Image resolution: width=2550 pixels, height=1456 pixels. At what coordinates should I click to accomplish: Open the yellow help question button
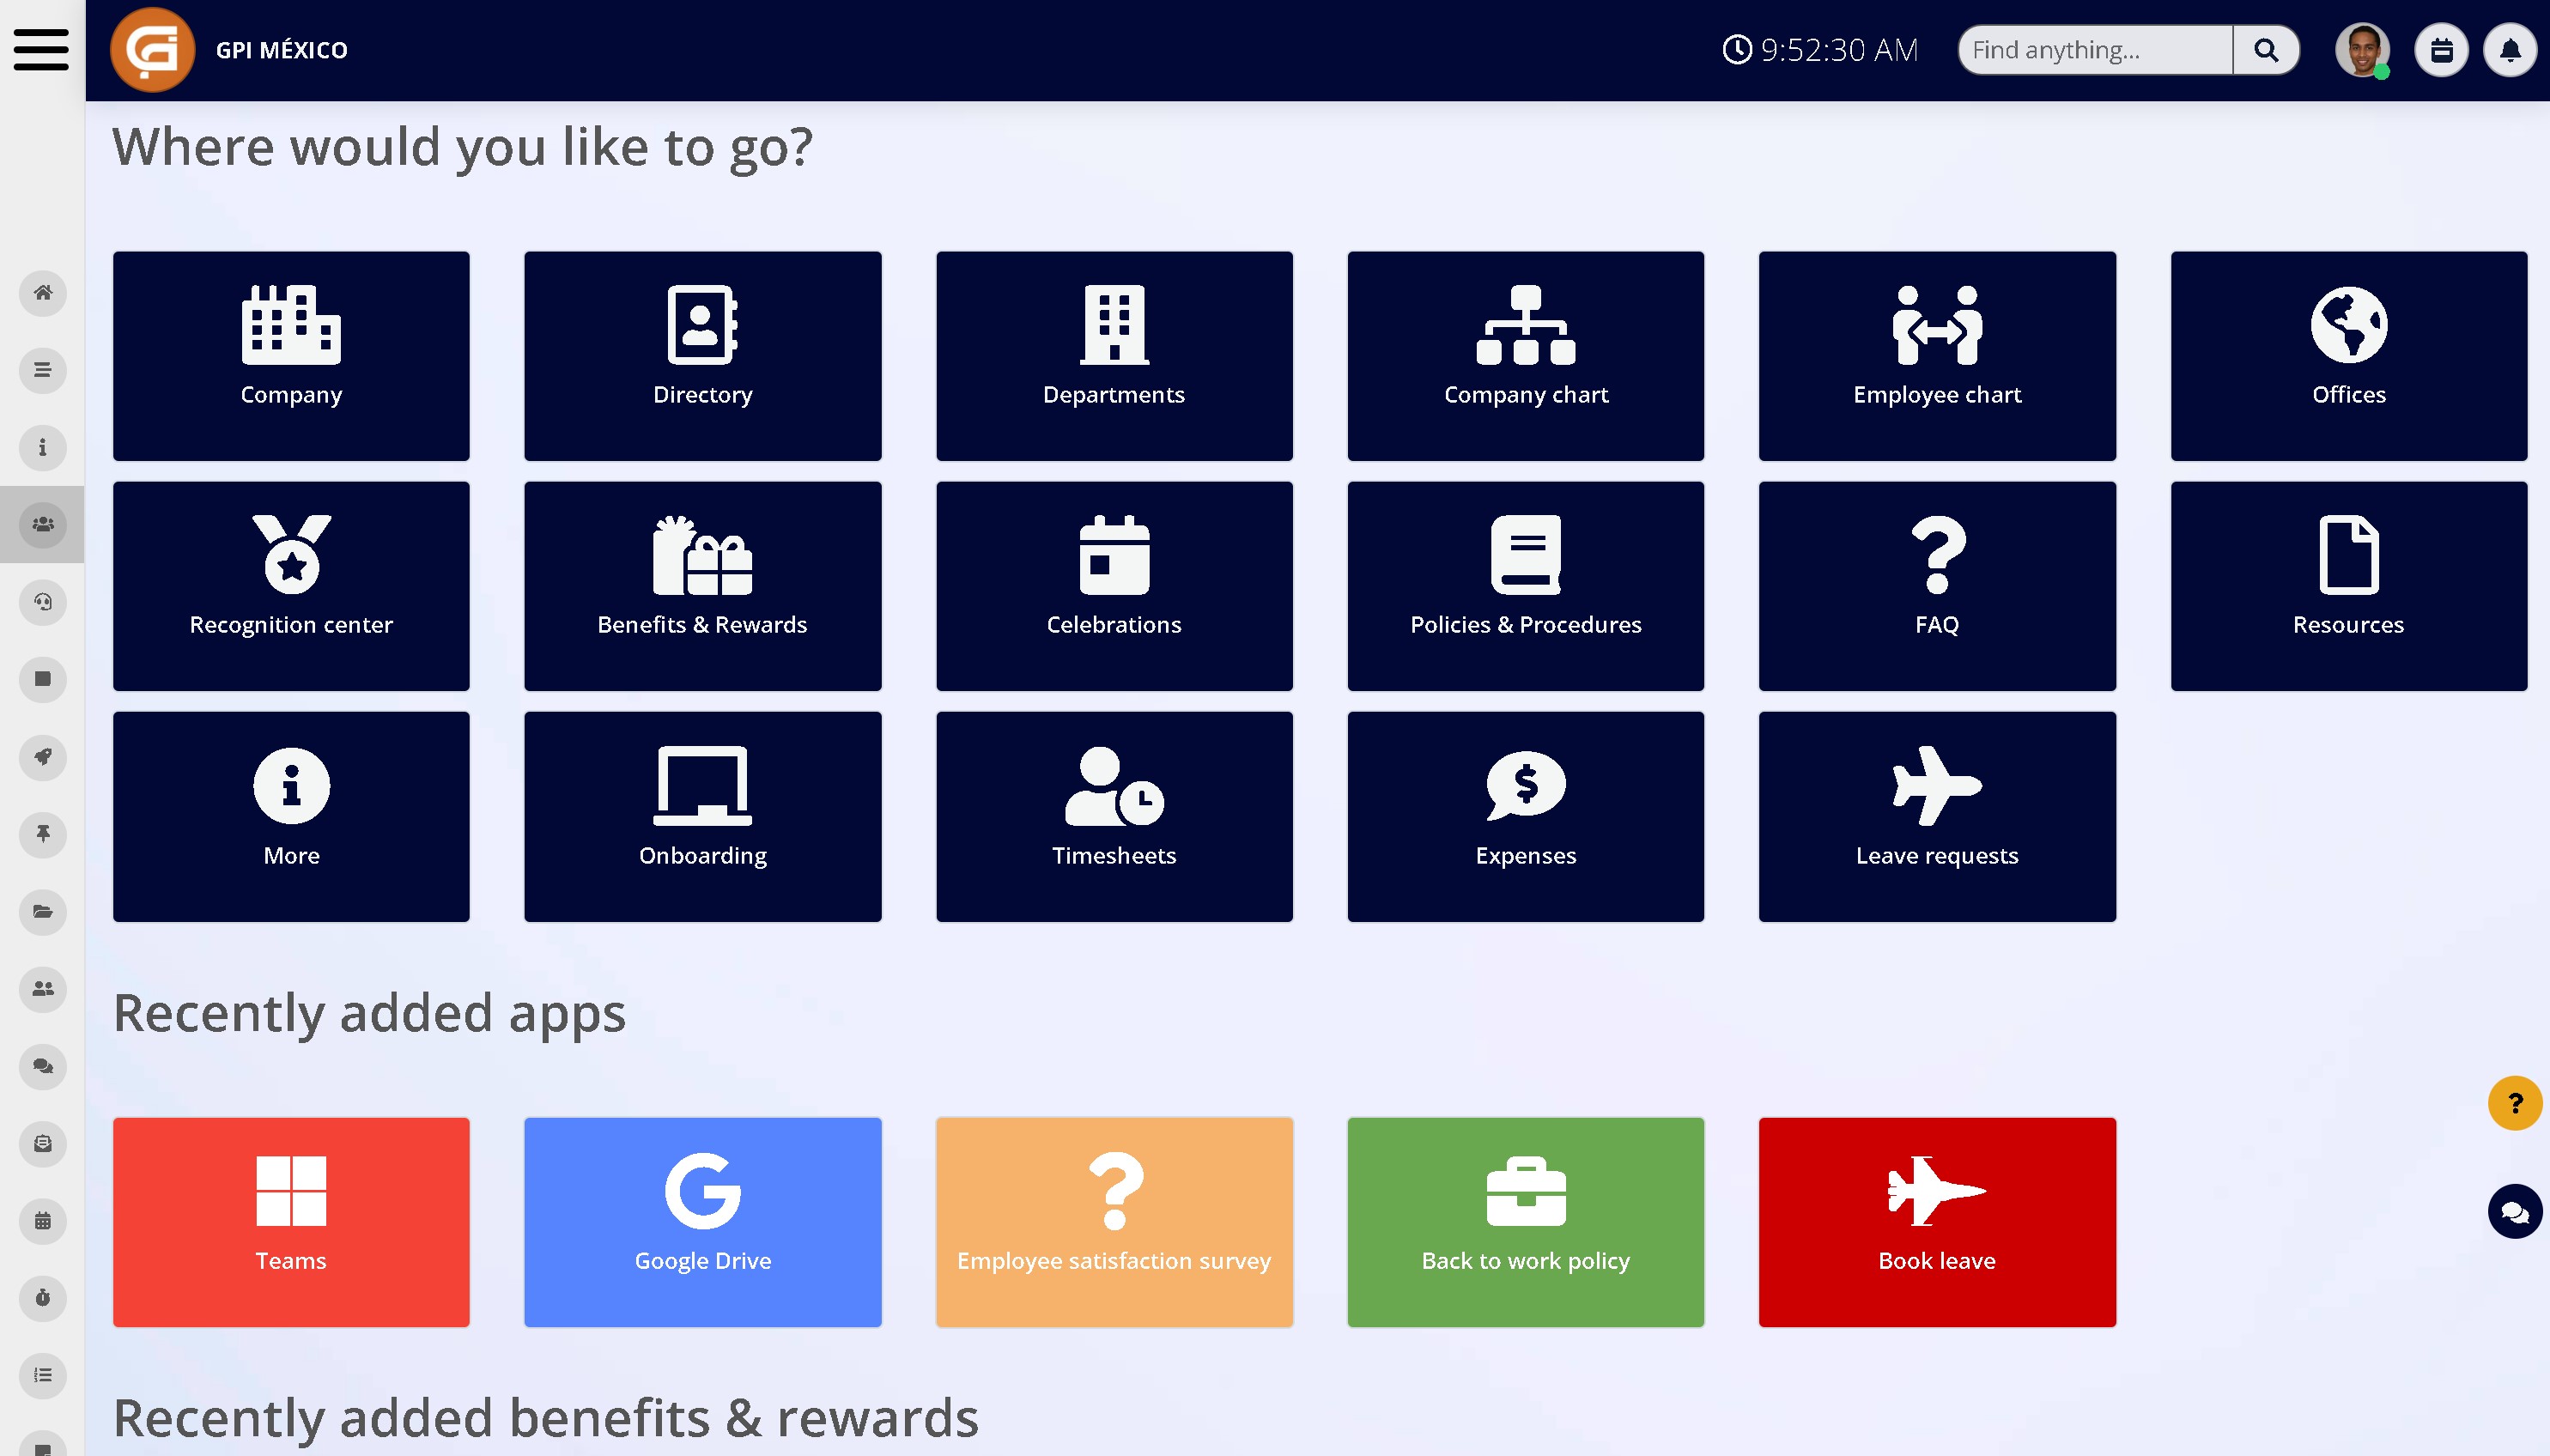pos(2515,1103)
